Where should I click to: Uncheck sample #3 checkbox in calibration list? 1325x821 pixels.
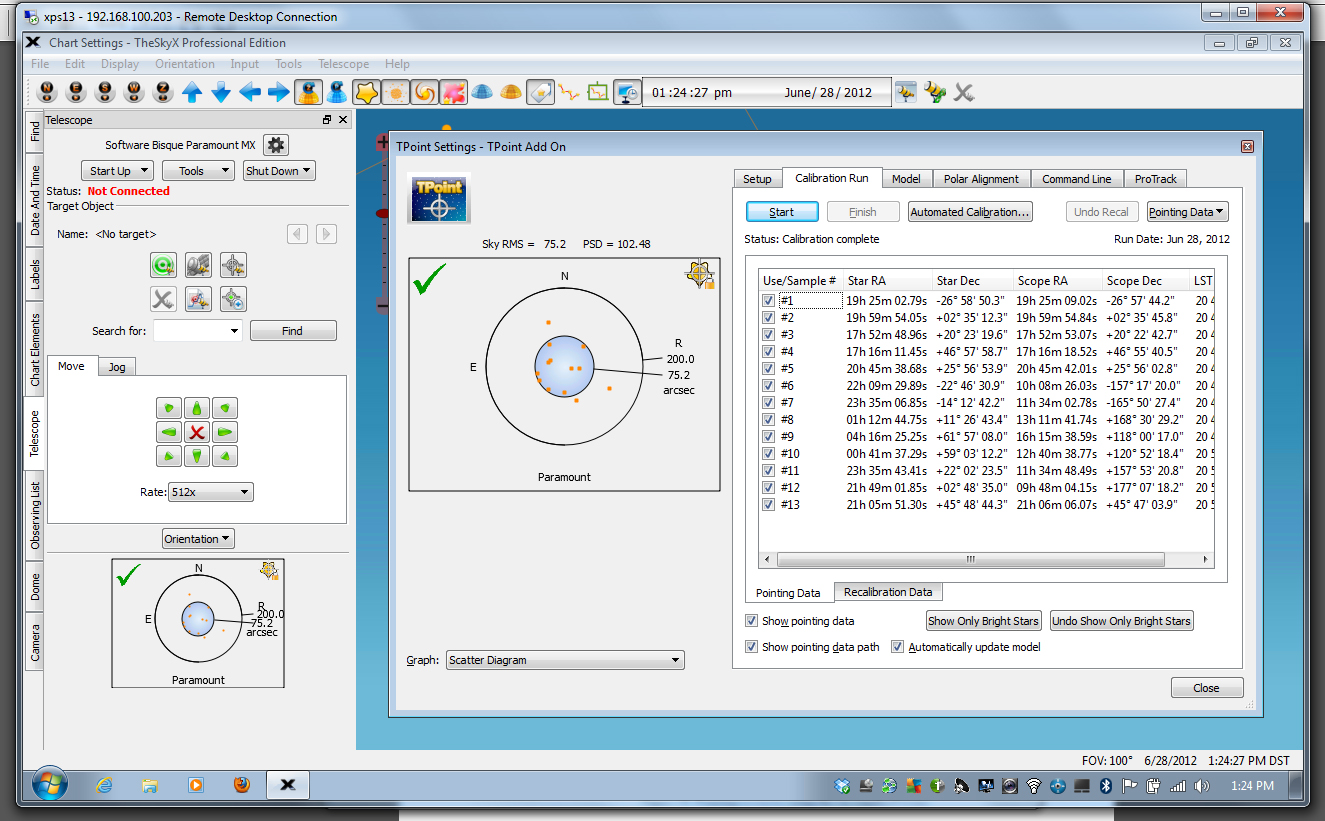tap(768, 334)
